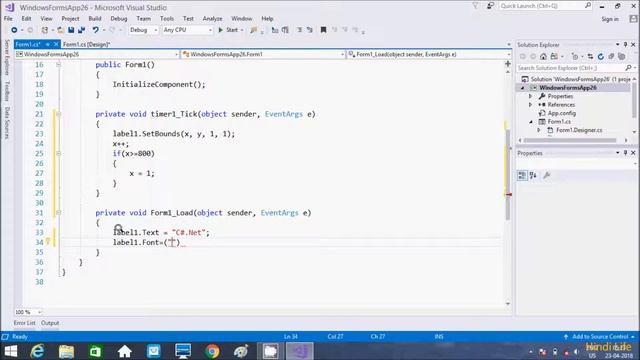
Task: Open Google Chrome from the taskbar
Action: coord(212,351)
